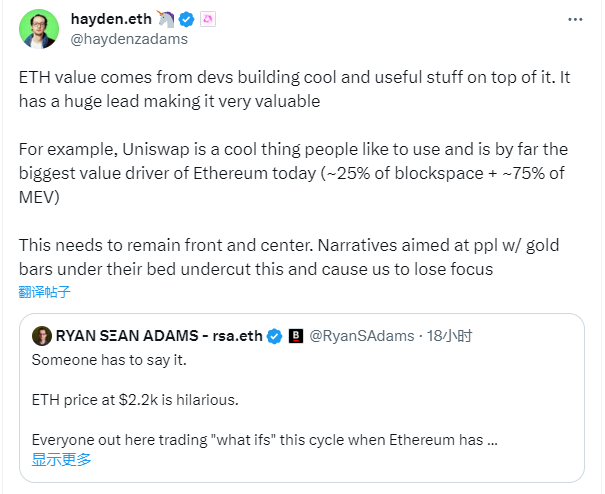Image resolution: width=605 pixels, height=494 pixels.
Task: Open the @RyanSAdams handle in quote
Action: 362,336
